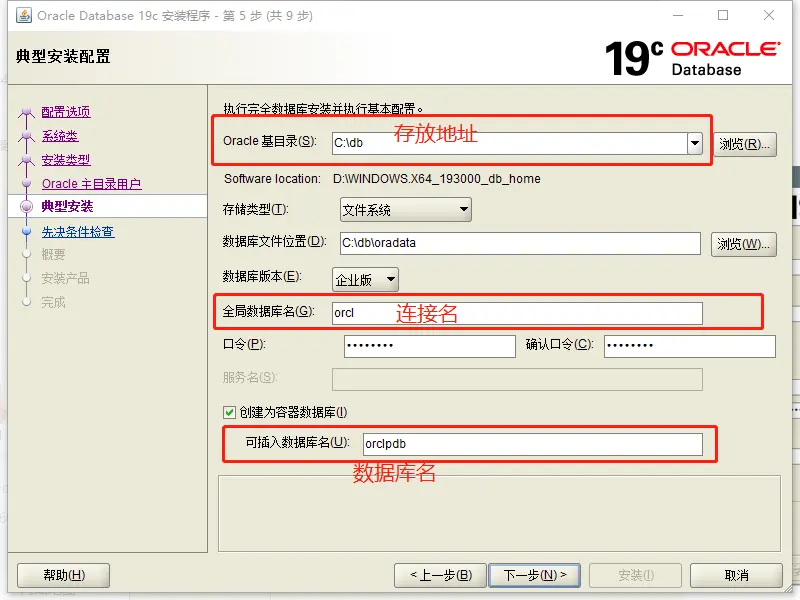Click the Oracle 基目录 path field
The width and height of the screenshot is (800, 600).
point(509,143)
